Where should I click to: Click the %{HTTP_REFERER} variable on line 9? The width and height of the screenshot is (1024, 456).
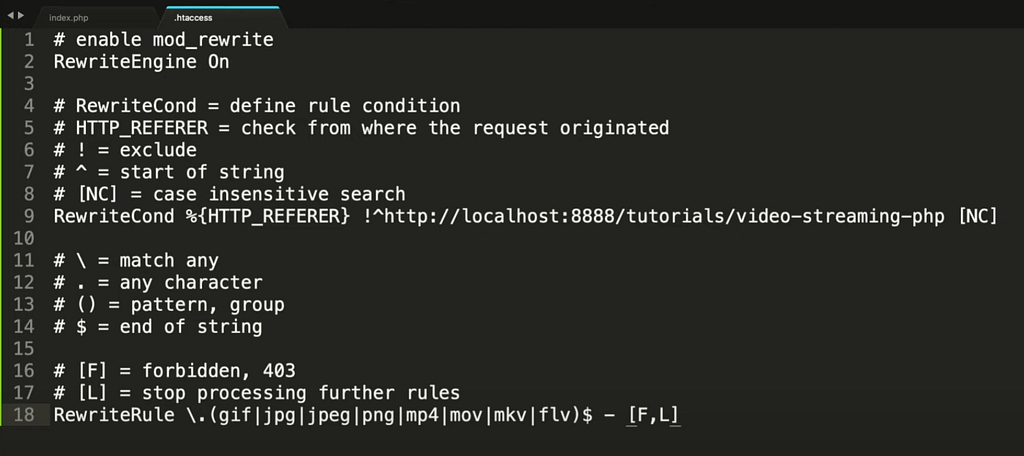pos(268,216)
